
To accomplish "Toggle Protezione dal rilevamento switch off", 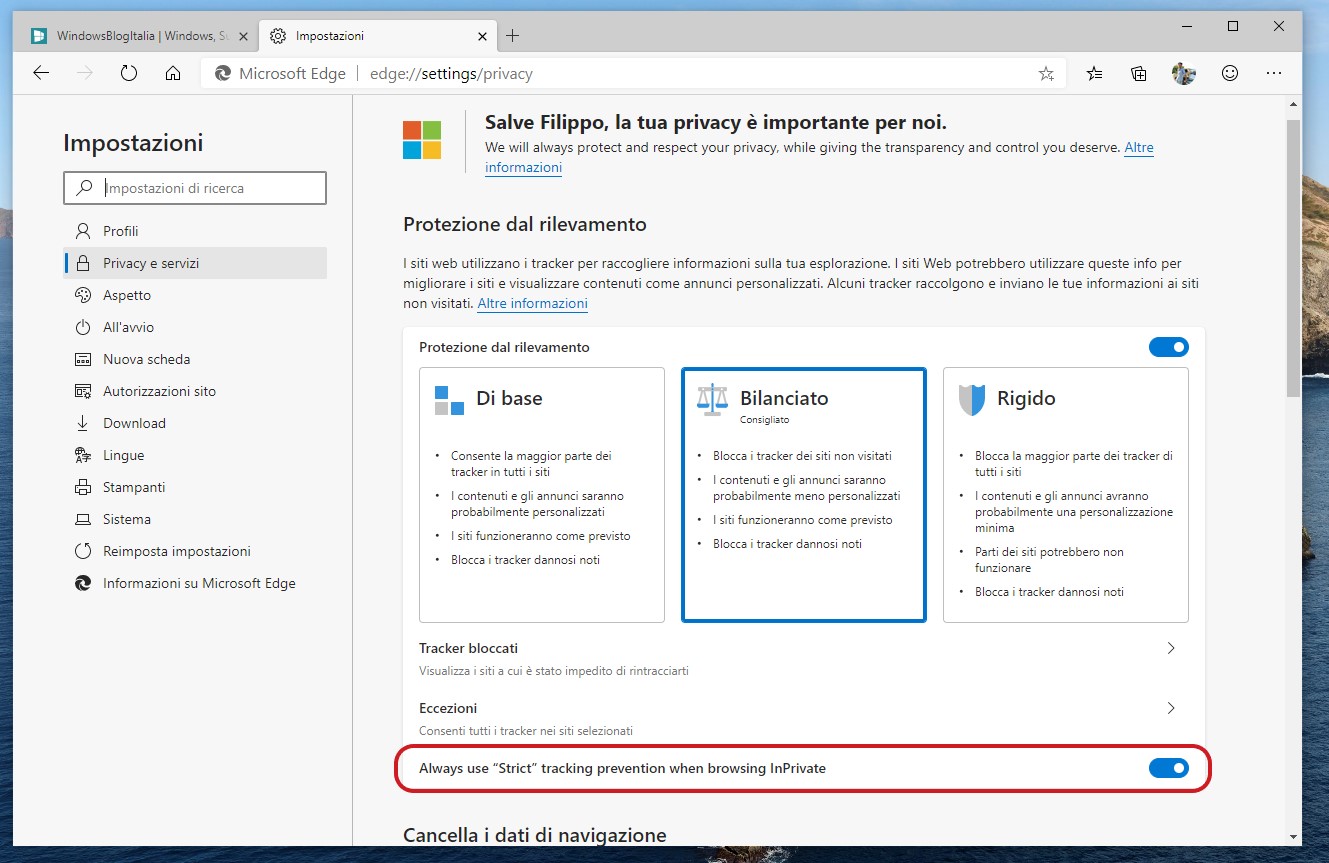I will coord(1168,347).
